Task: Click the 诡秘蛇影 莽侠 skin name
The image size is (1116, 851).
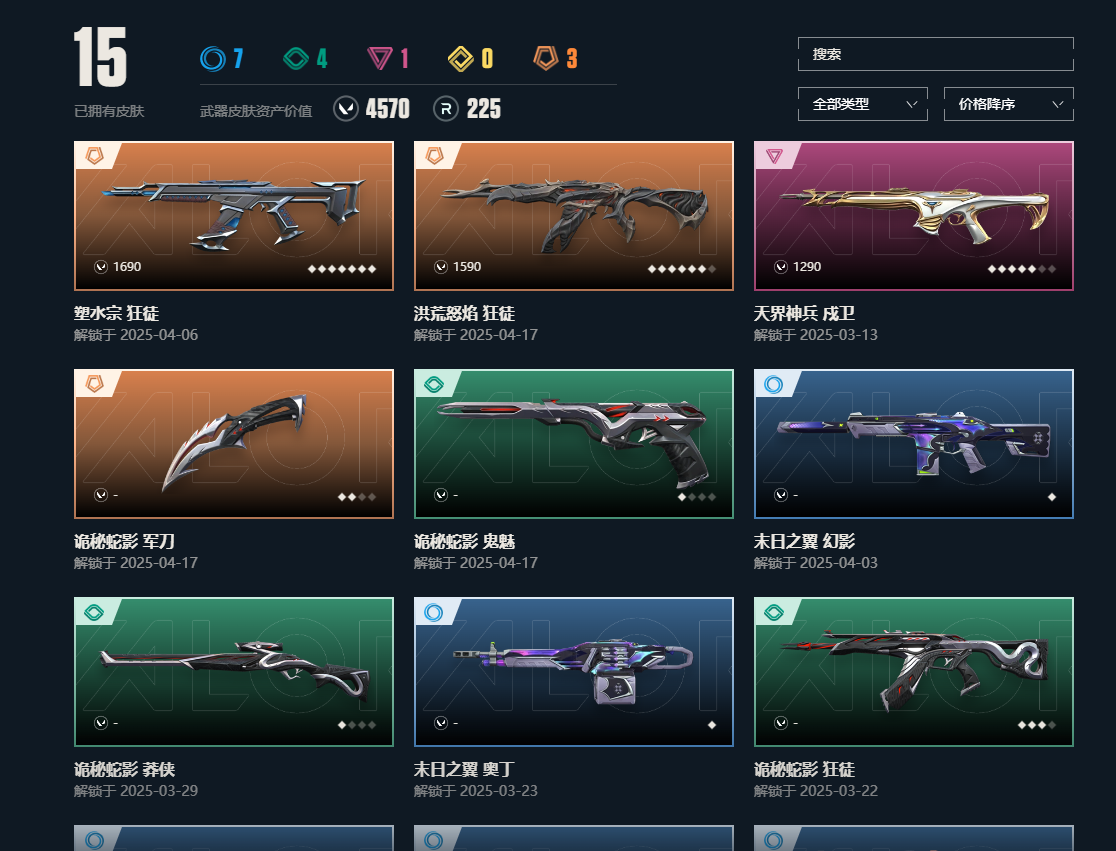Action: (x=125, y=769)
